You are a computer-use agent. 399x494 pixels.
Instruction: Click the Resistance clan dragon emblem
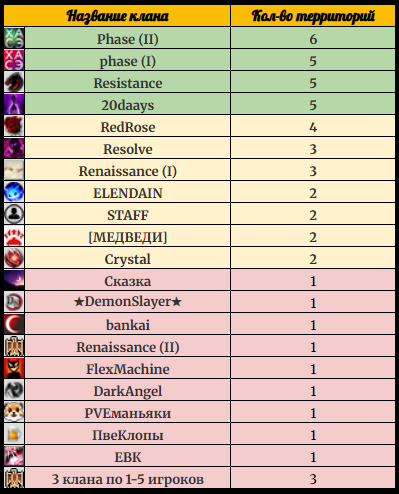click(x=14, y=82)
